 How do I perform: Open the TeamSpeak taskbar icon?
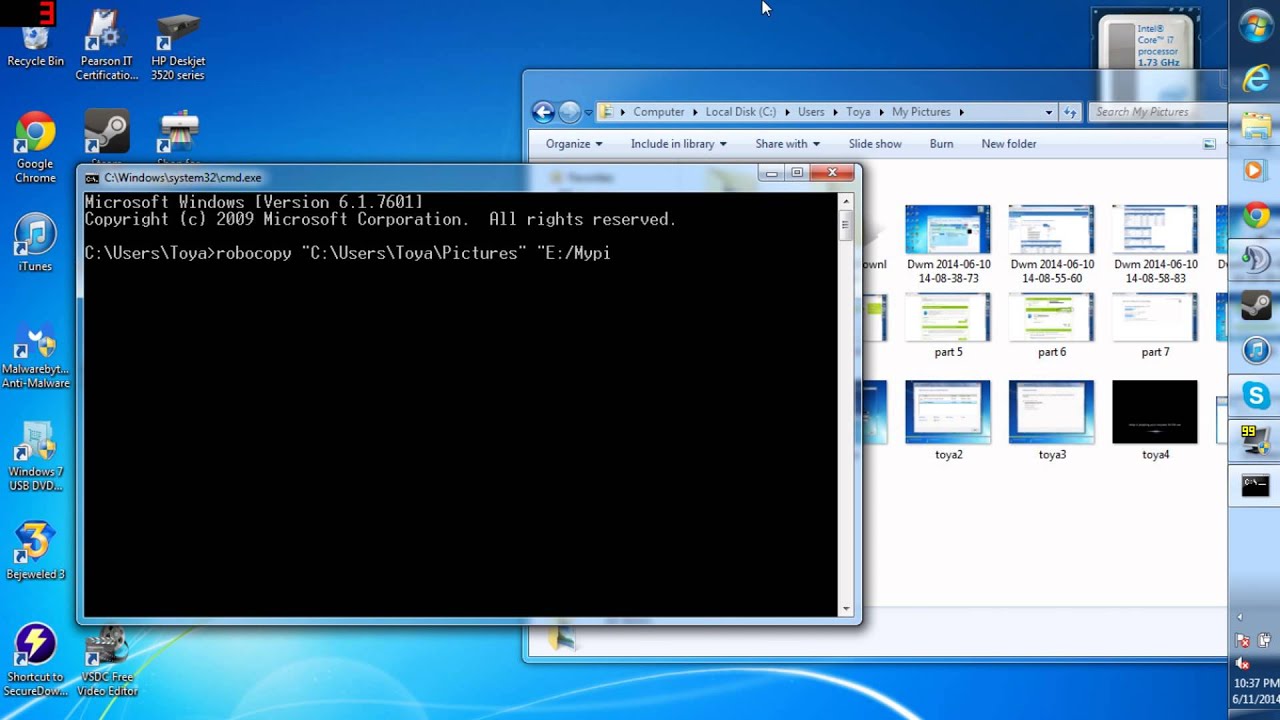point(1256,260)
